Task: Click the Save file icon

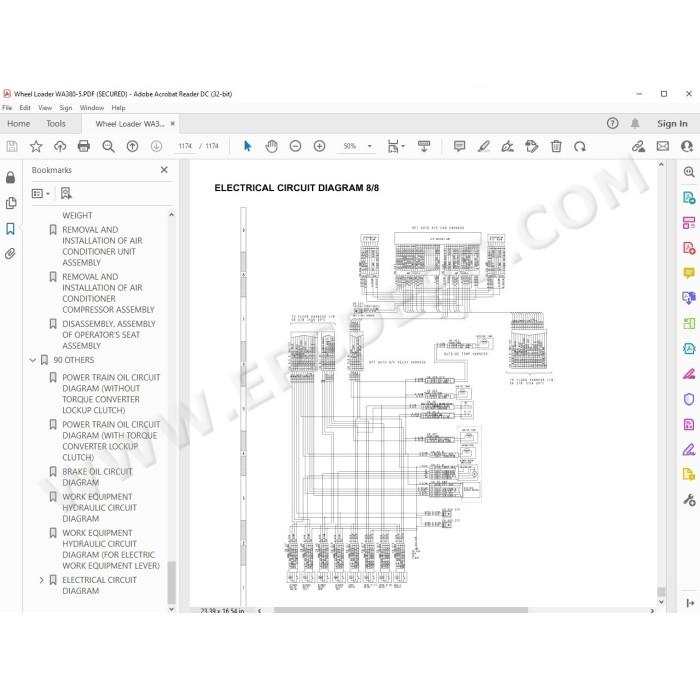Action: click(12, 146)
